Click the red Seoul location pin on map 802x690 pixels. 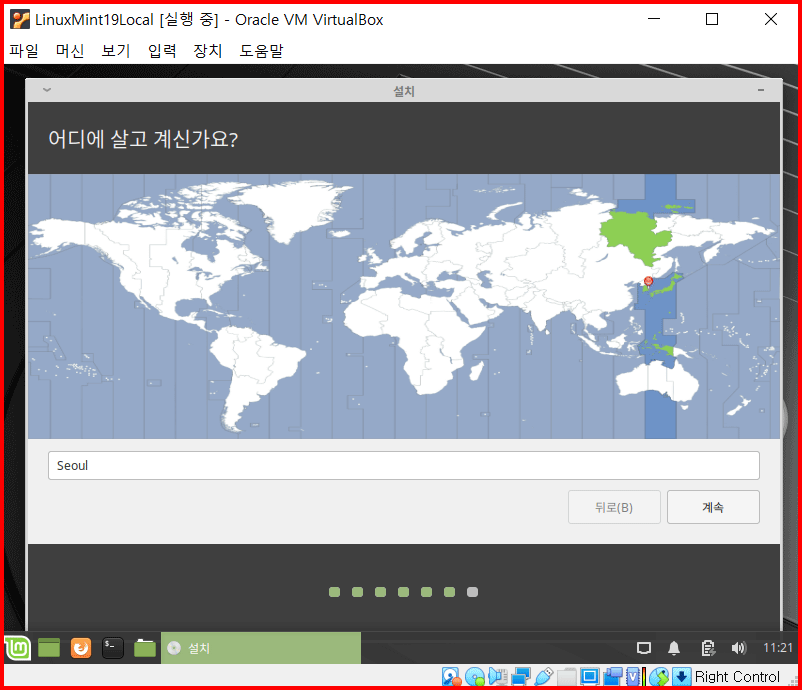[648, 281]
